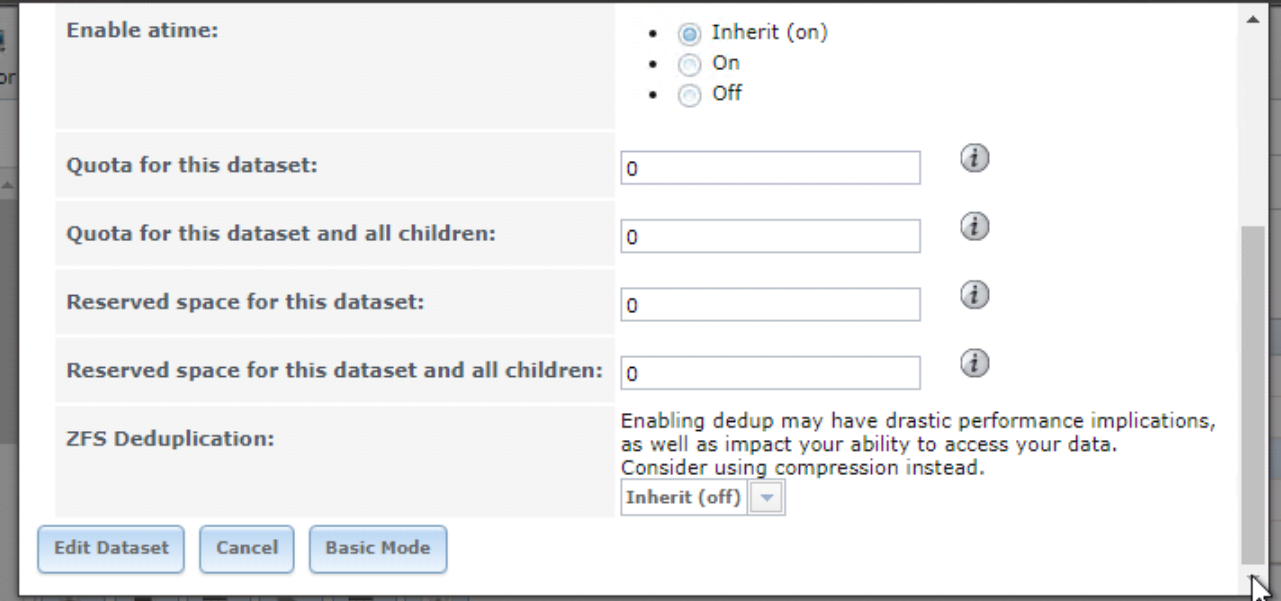Click the empty scrollbar track above the thumb
1281x601 pixels.
click(1252, 128)
